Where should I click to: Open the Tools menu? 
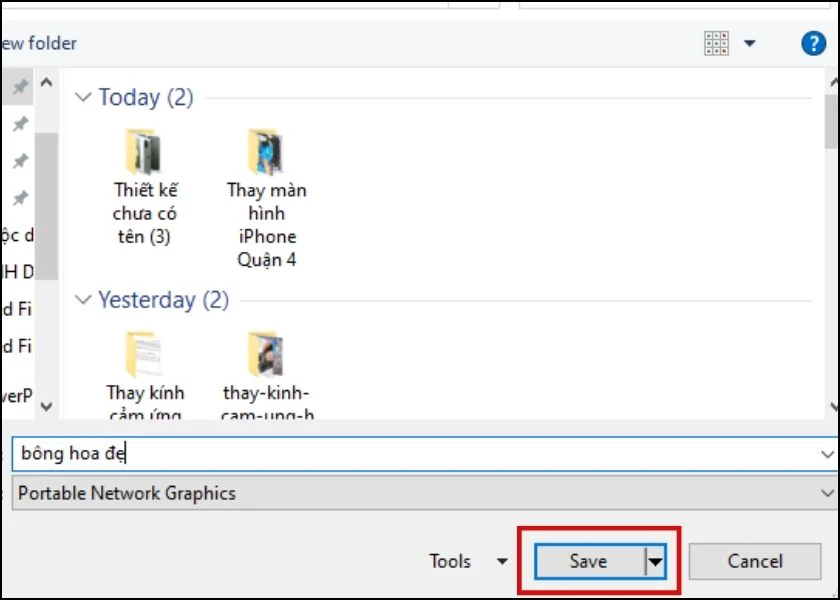[x=468, y=561]
